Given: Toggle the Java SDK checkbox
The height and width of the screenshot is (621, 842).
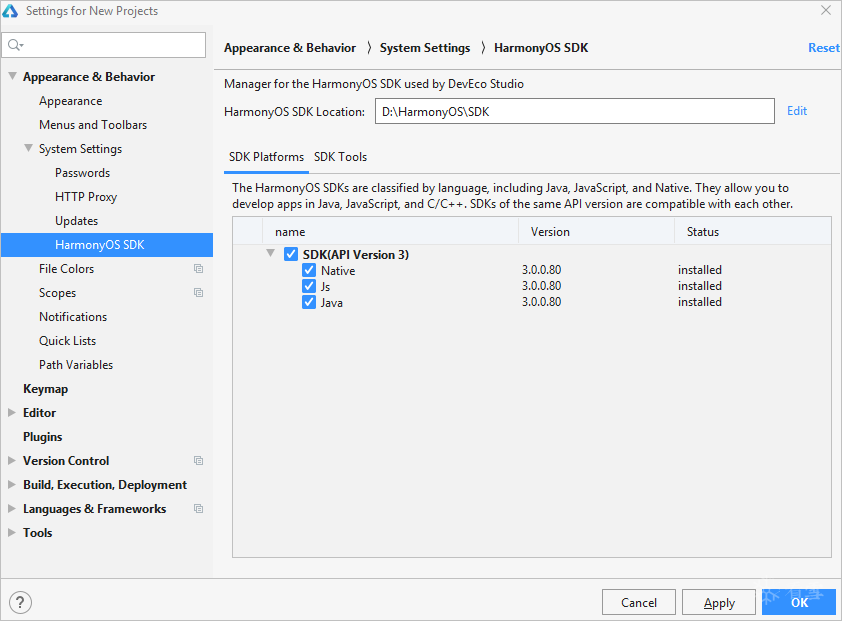Looking at the screenshot, I should tap(309, 302).
